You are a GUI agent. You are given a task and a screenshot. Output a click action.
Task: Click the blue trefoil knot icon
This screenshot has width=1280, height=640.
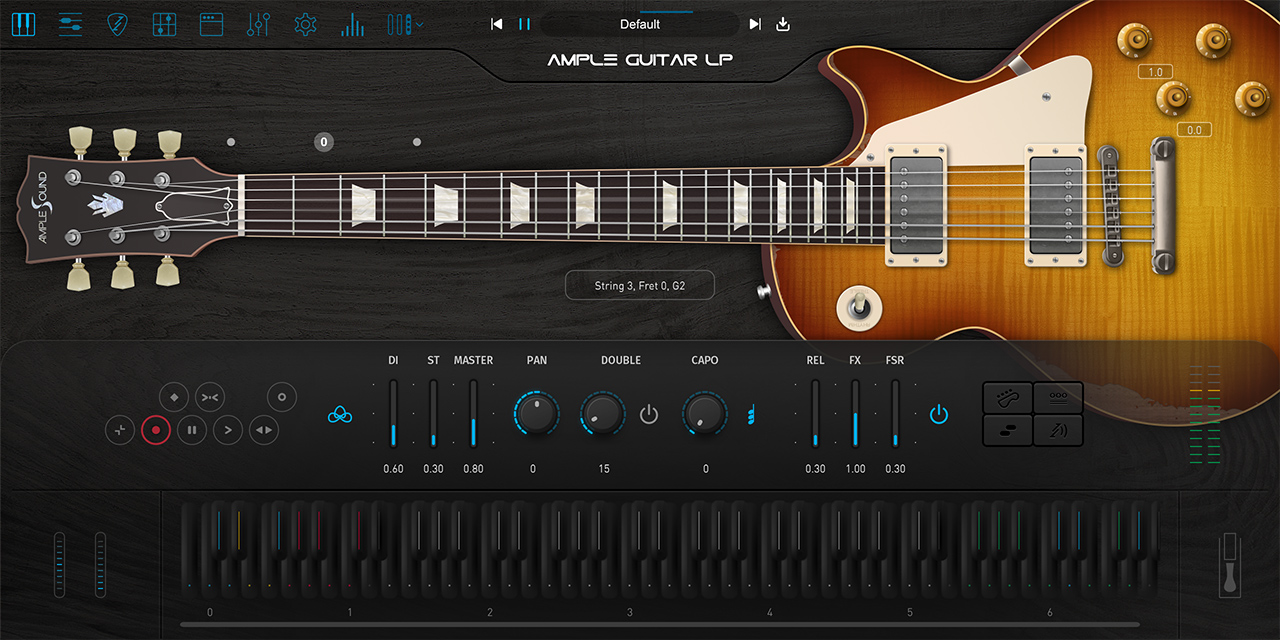point(339,414)
